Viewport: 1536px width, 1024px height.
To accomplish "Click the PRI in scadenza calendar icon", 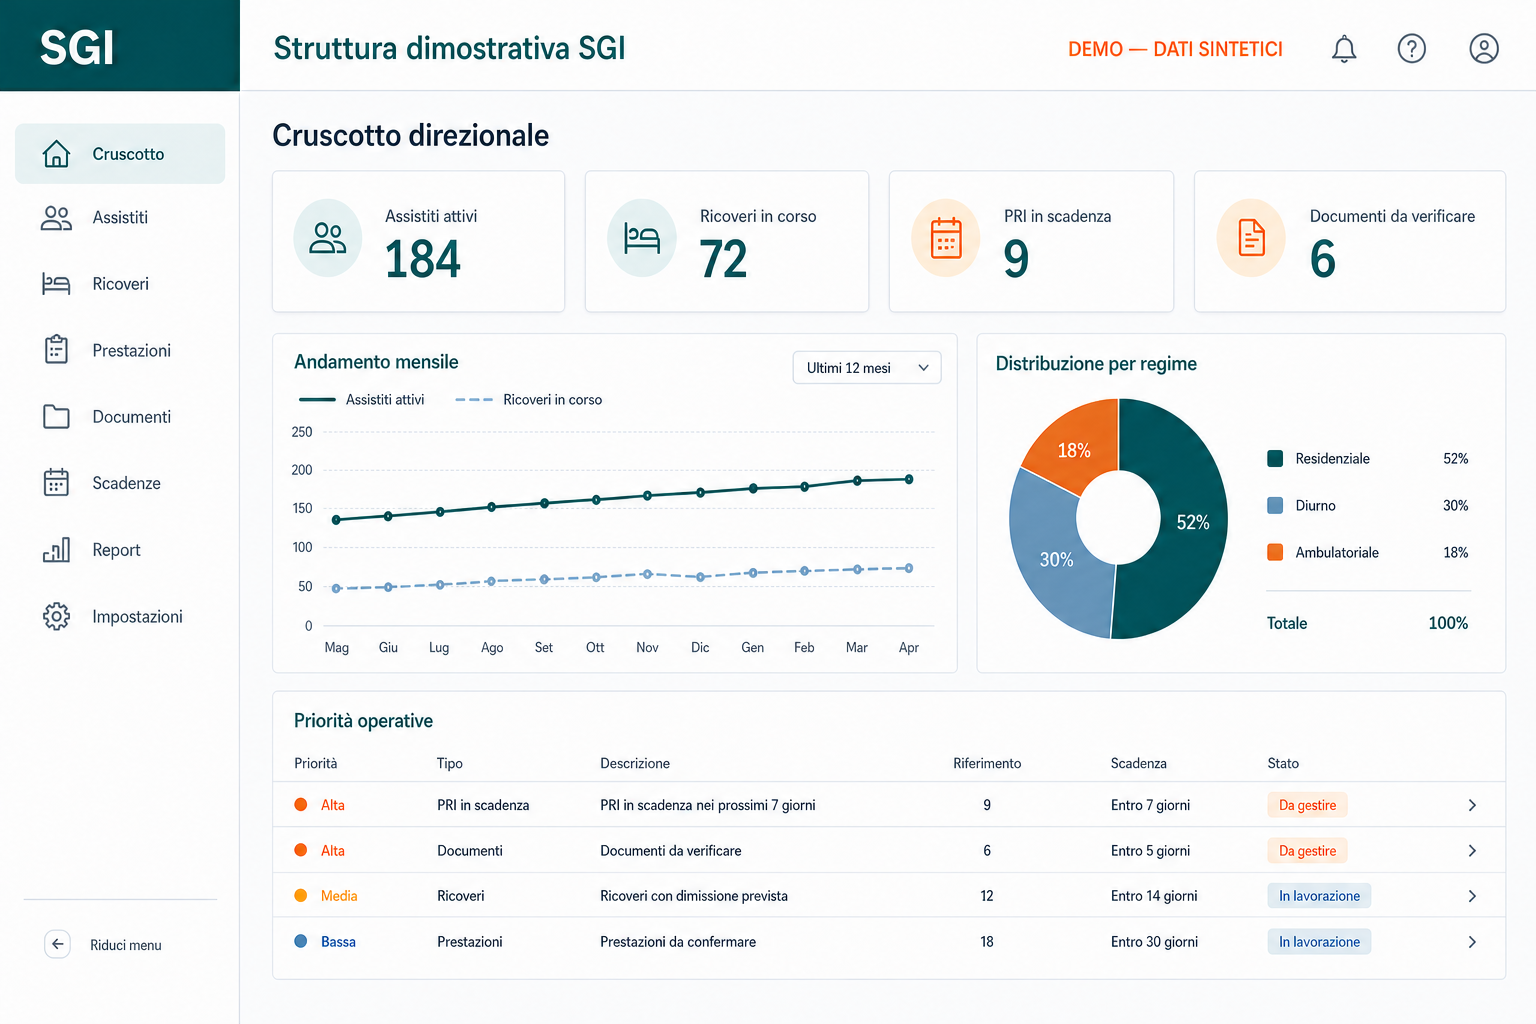I will (946, 238).
